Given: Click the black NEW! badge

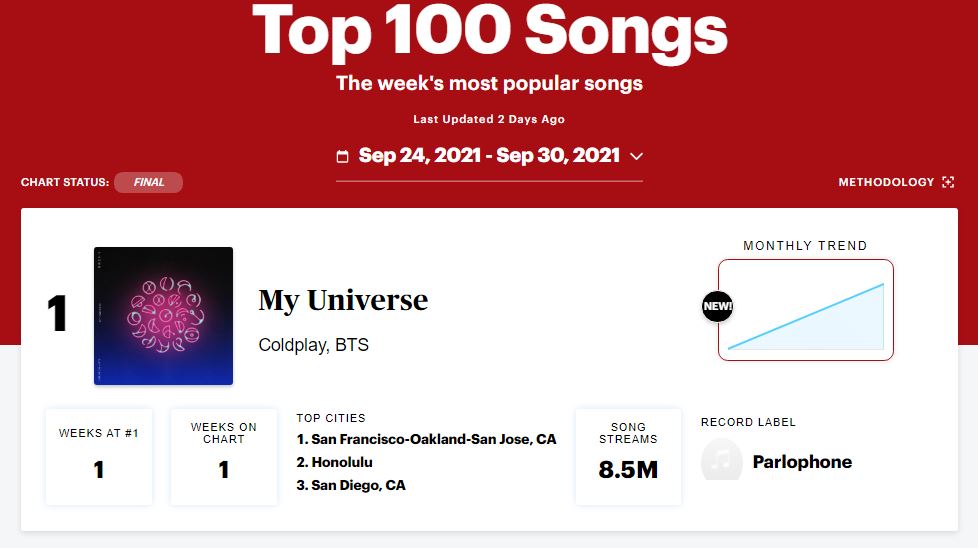Looking at the screenshot, I should tap(717, 306).
